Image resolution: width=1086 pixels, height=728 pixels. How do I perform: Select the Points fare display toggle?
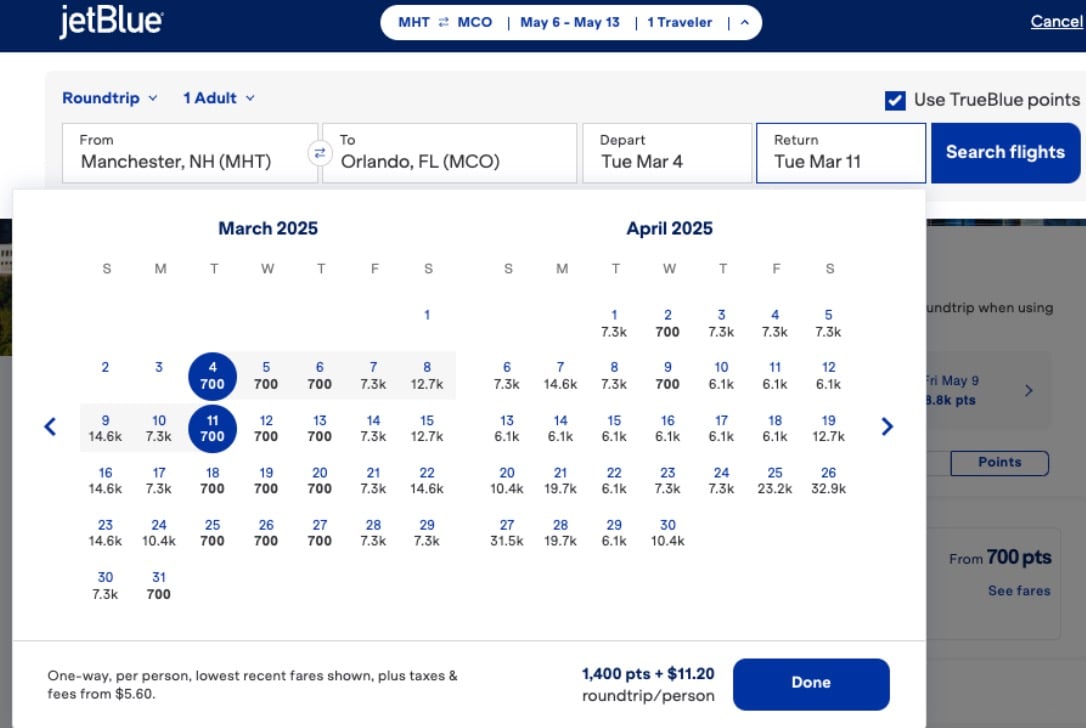[999, 462]
